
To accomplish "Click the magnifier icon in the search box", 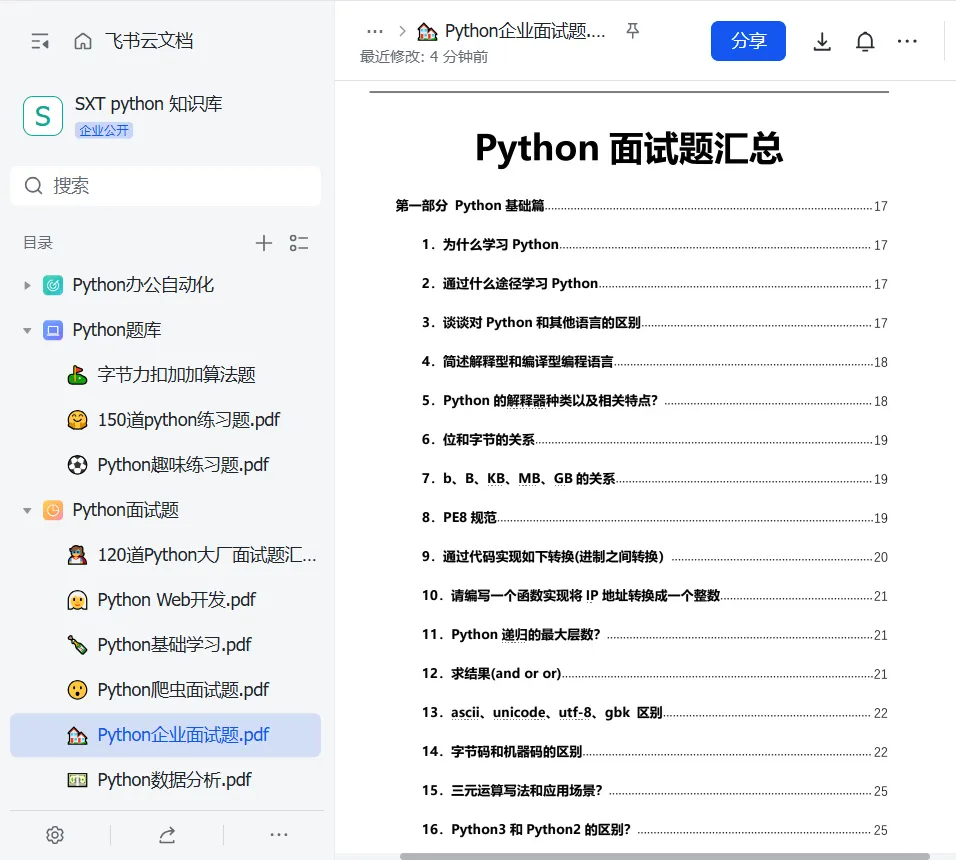I will pyautogui.click(x=34, y=185).
